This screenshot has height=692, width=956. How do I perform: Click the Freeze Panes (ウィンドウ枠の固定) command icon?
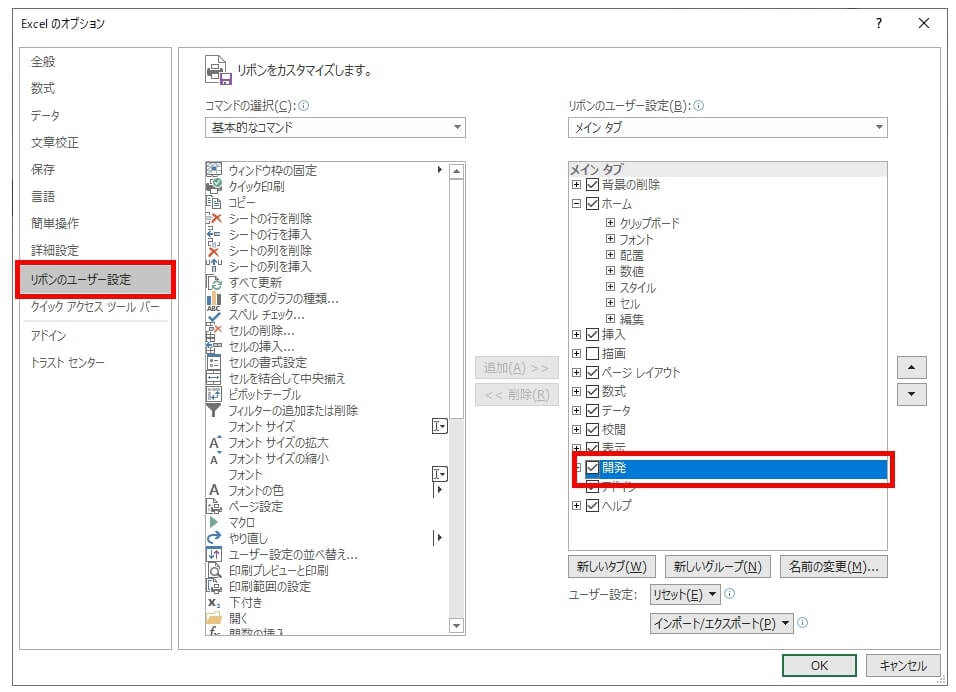point(213,169)
